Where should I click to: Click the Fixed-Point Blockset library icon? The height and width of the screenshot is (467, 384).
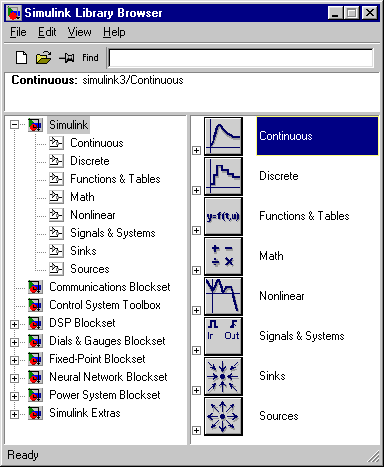(x=35, y=359)
